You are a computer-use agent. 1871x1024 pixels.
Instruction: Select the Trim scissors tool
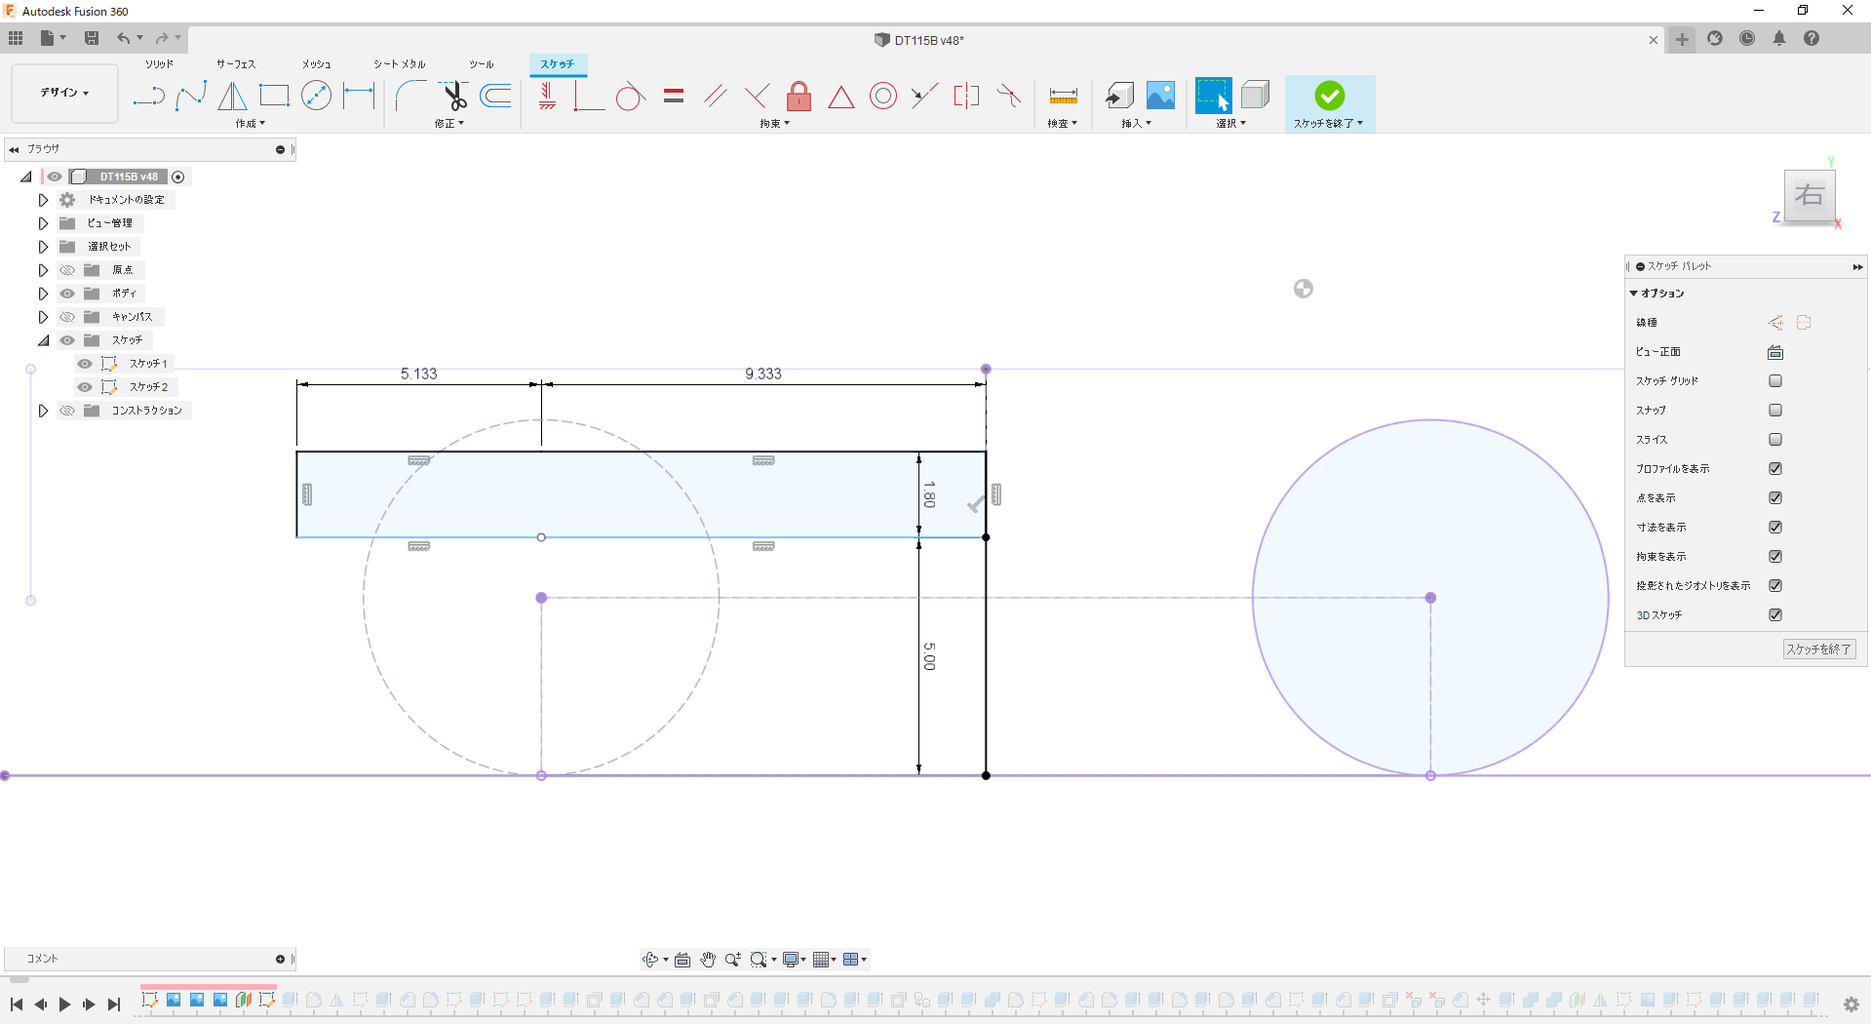(x=454, y=96)
